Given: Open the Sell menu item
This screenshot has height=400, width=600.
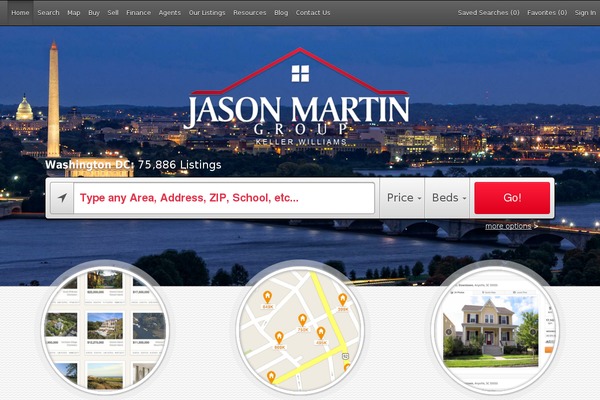Looking at the screenshot, I should (x=113, y=13).
